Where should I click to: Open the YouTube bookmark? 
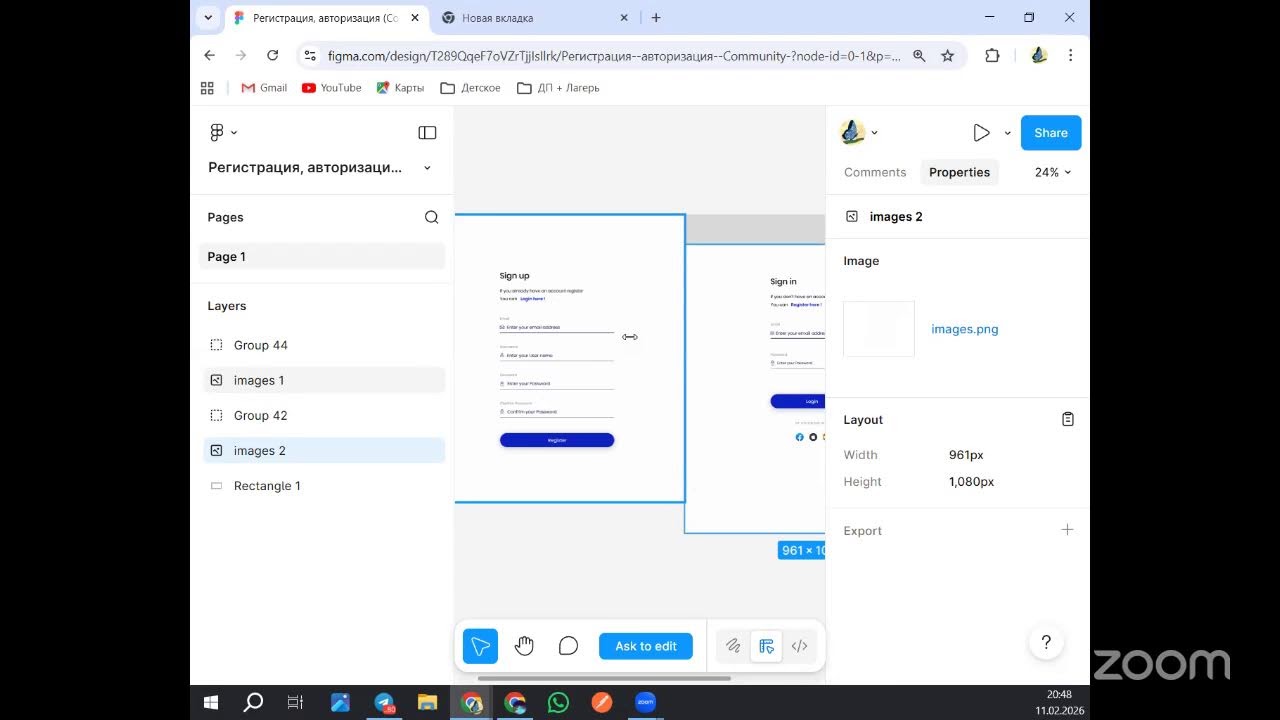[x=332, y=88]
